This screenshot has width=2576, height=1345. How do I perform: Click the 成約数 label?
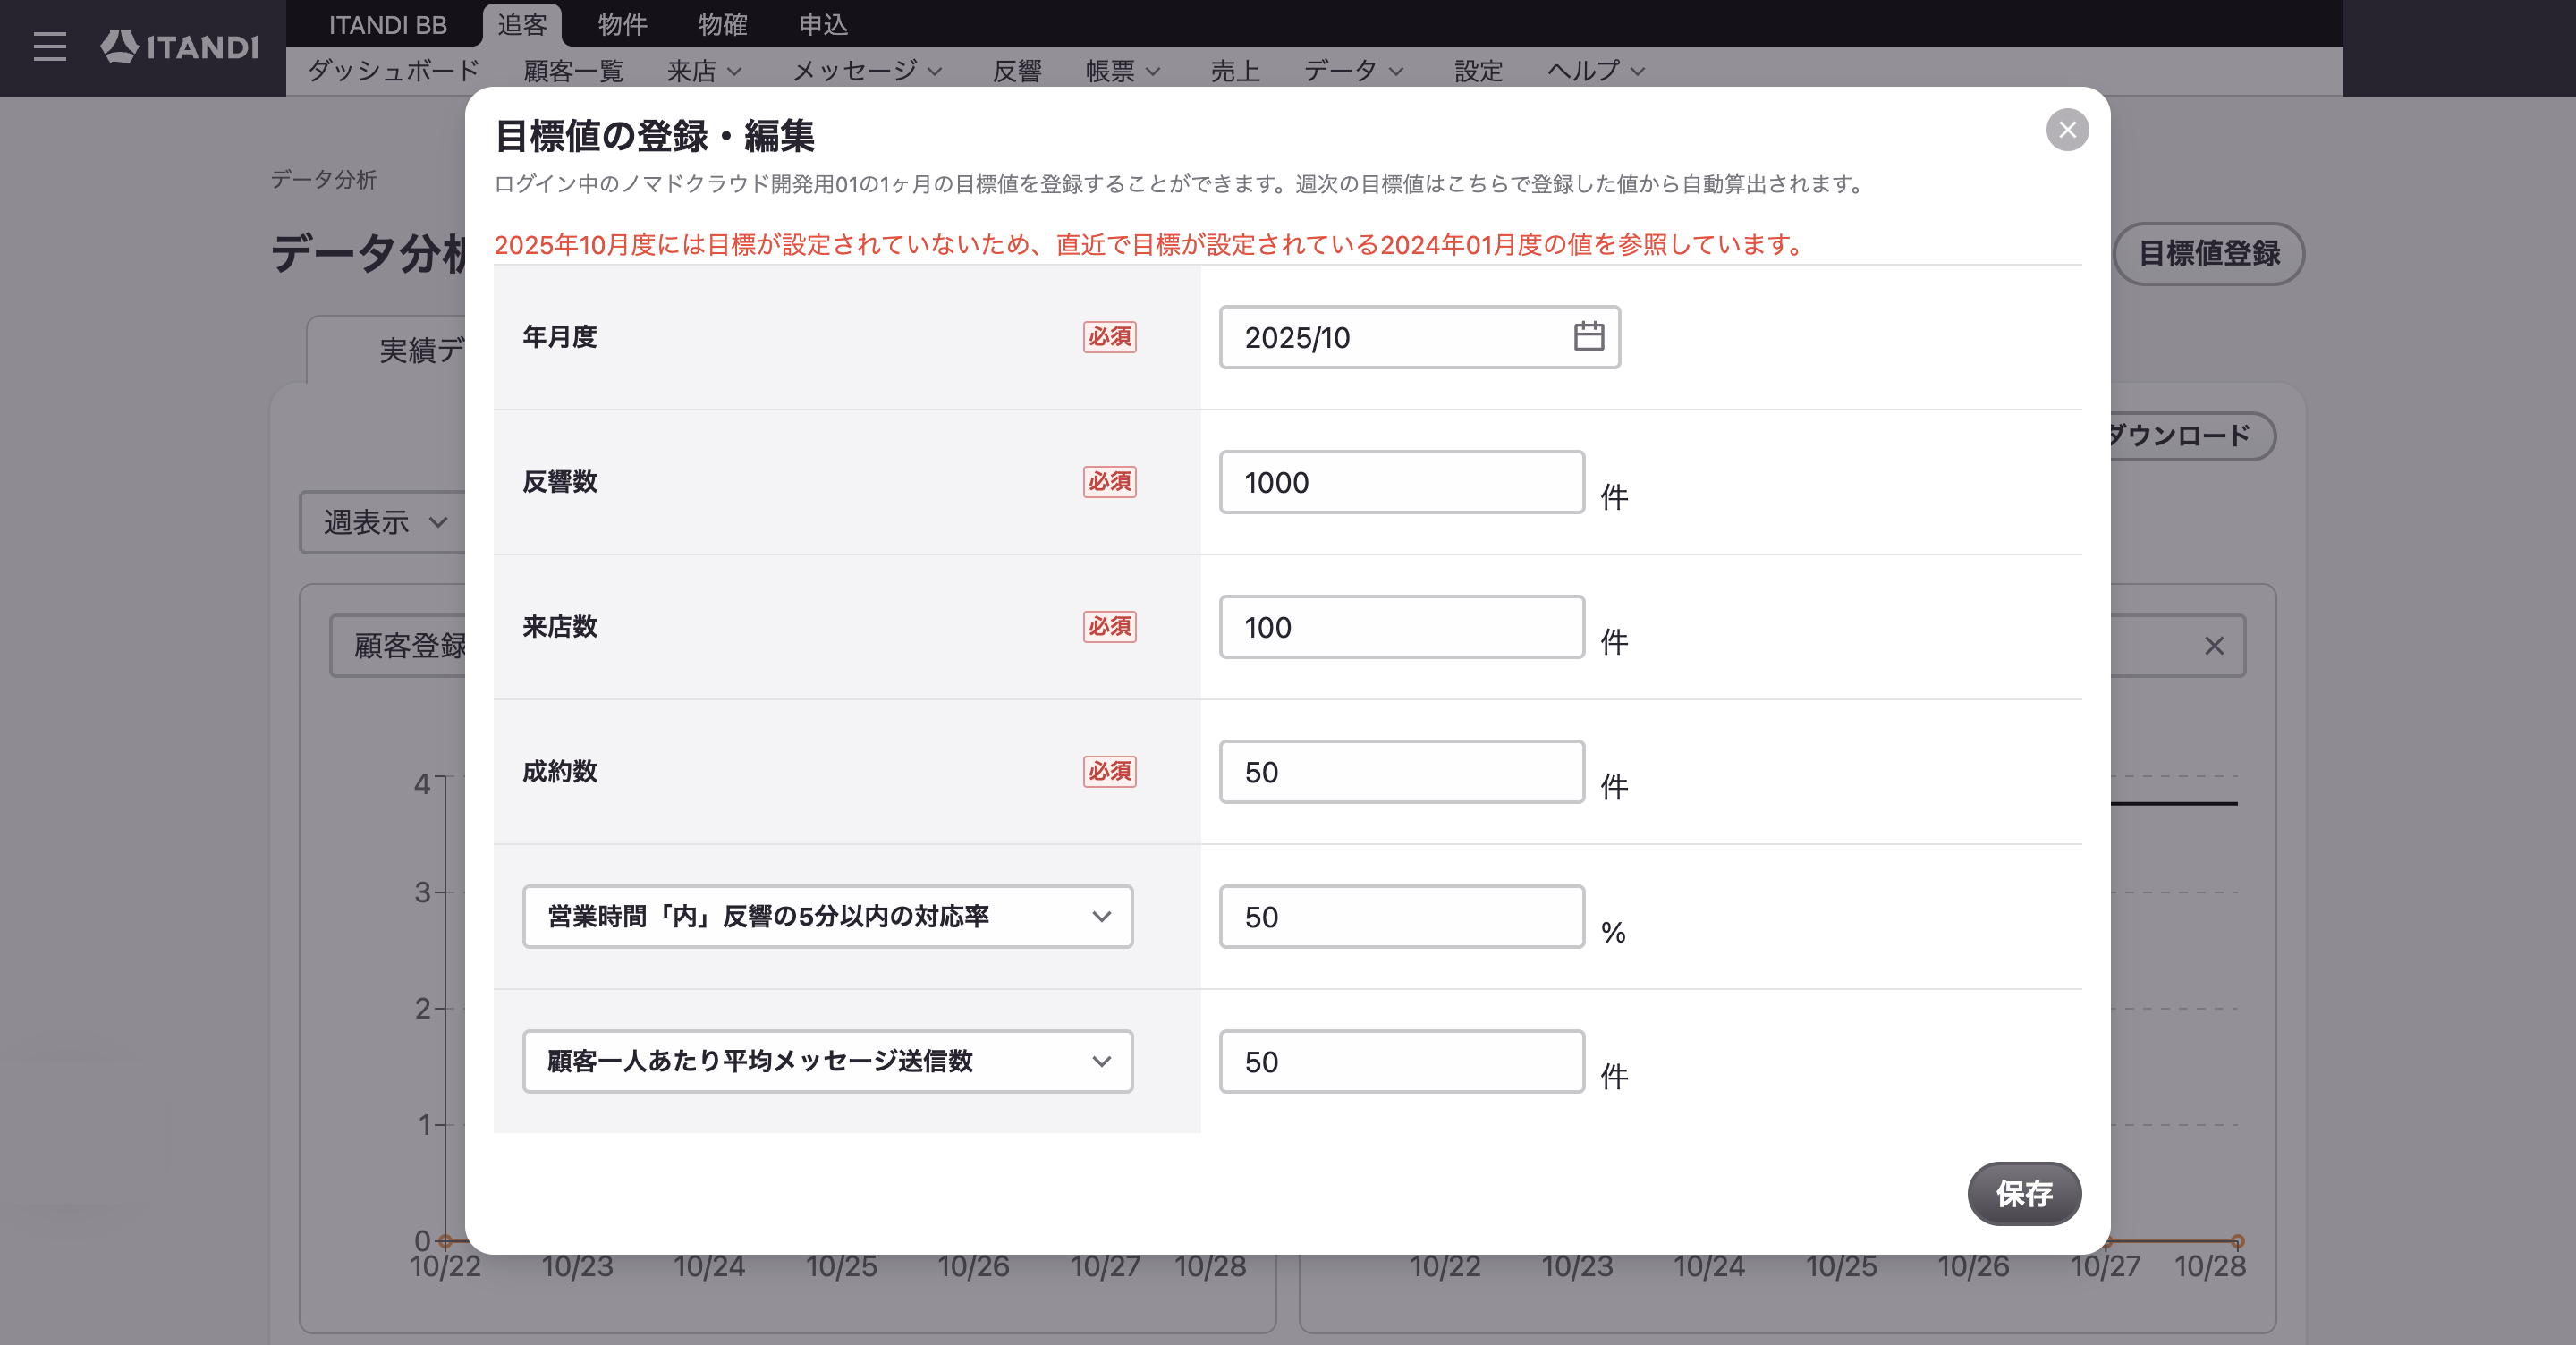(559, 772)
